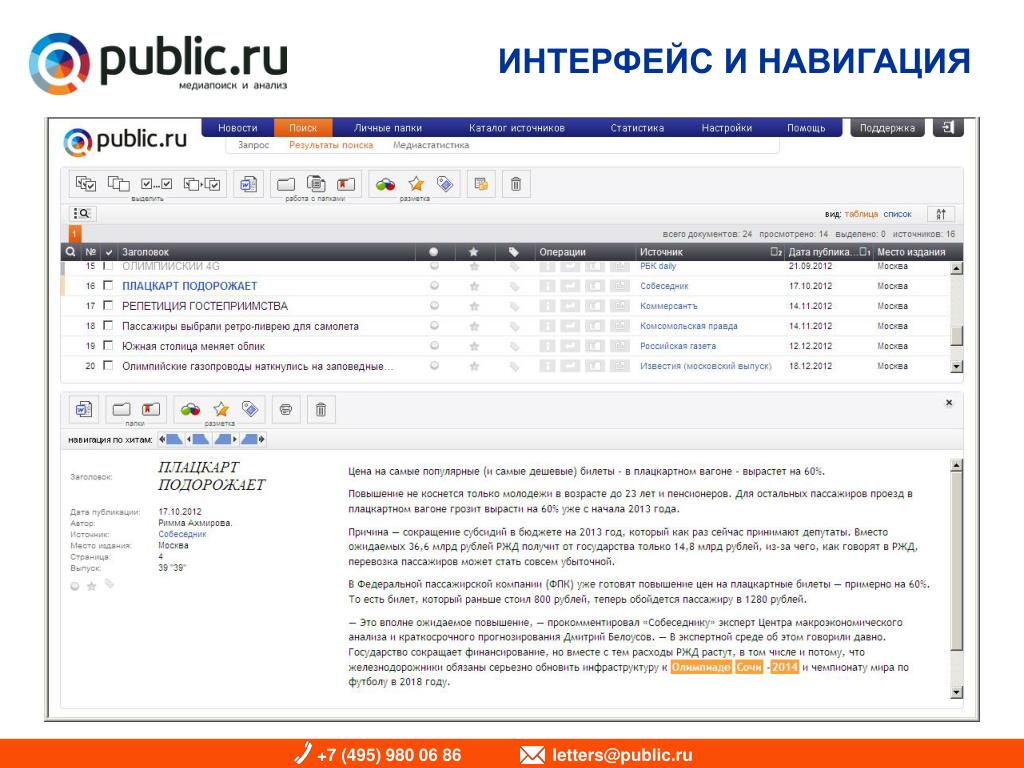The height and width of the screenshot is (768, 1024).
Task: Click the deselect-all documents icon
Action: [119, 184]
